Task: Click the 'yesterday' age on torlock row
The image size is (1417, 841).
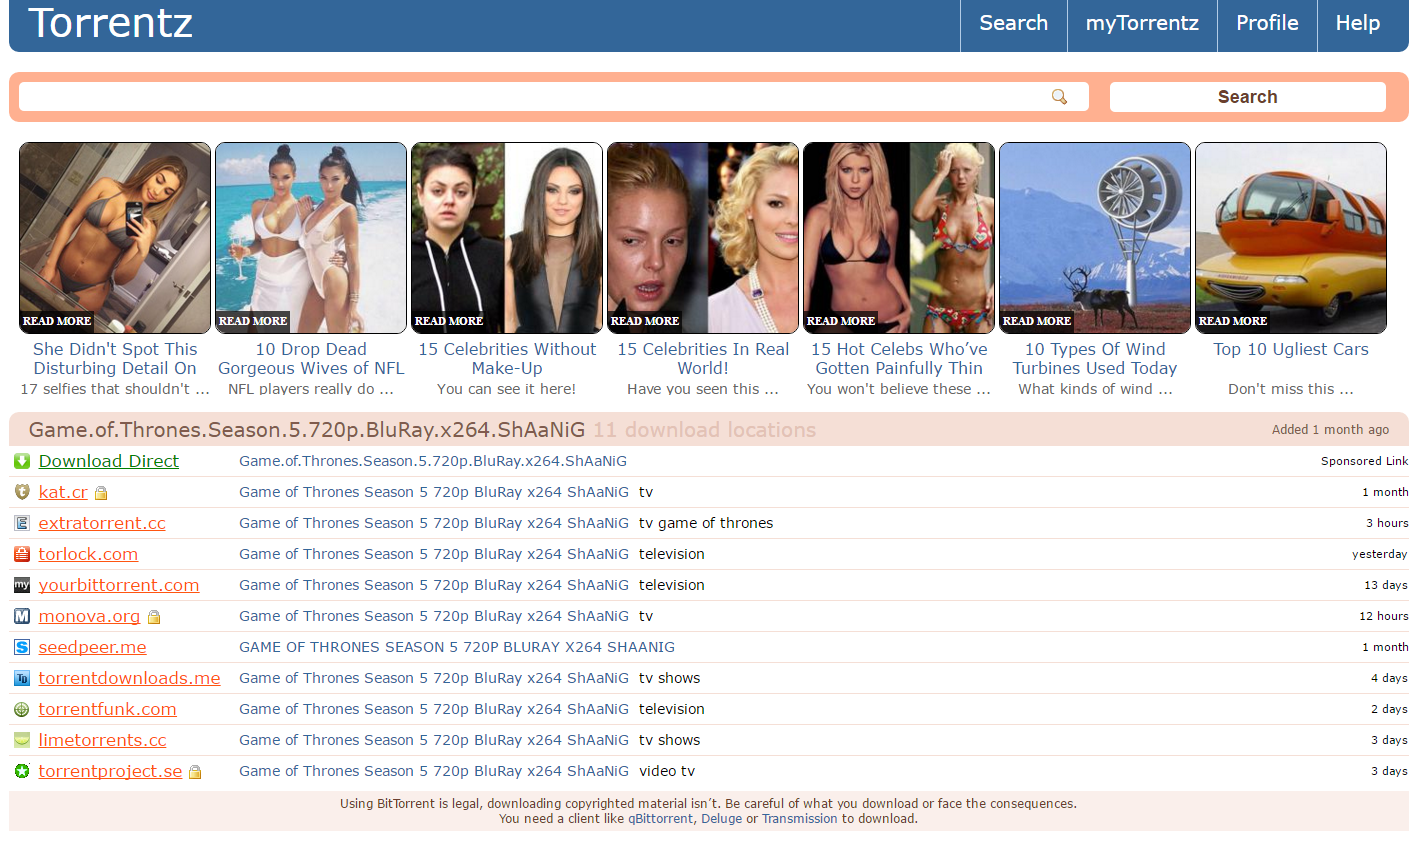Action: [x=1380, y=554]
